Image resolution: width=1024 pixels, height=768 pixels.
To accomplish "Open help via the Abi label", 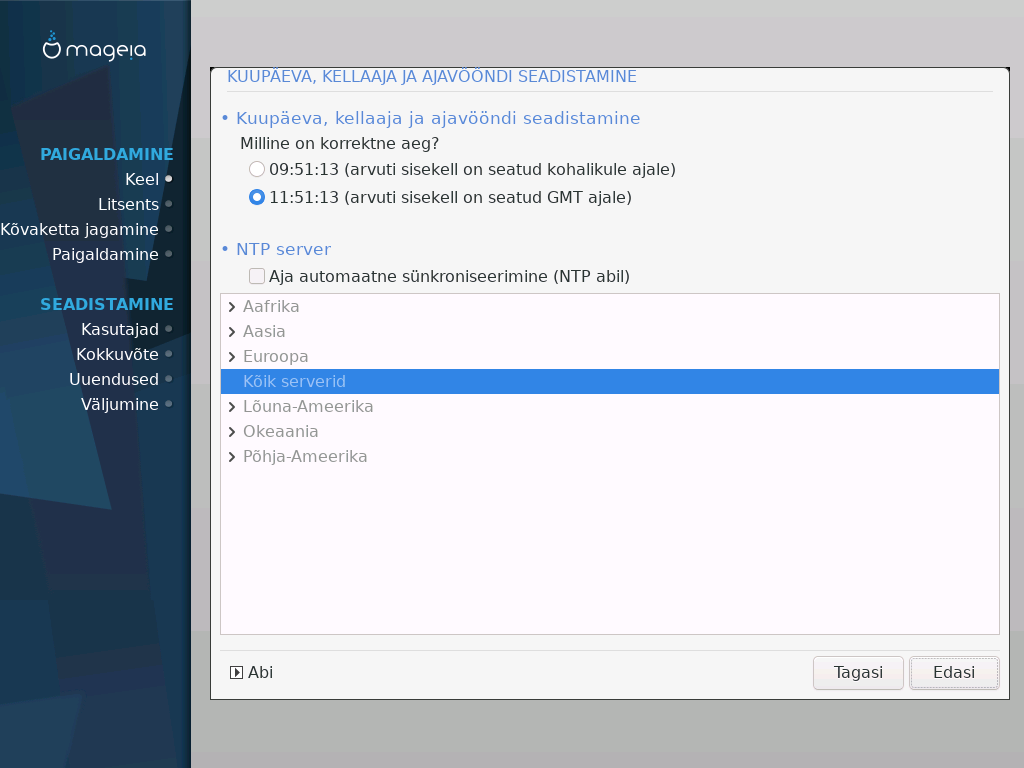I will tap(260, 673).
